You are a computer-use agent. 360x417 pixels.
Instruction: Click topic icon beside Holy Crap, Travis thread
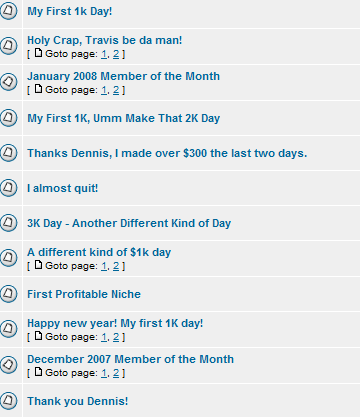pos(8,46)
